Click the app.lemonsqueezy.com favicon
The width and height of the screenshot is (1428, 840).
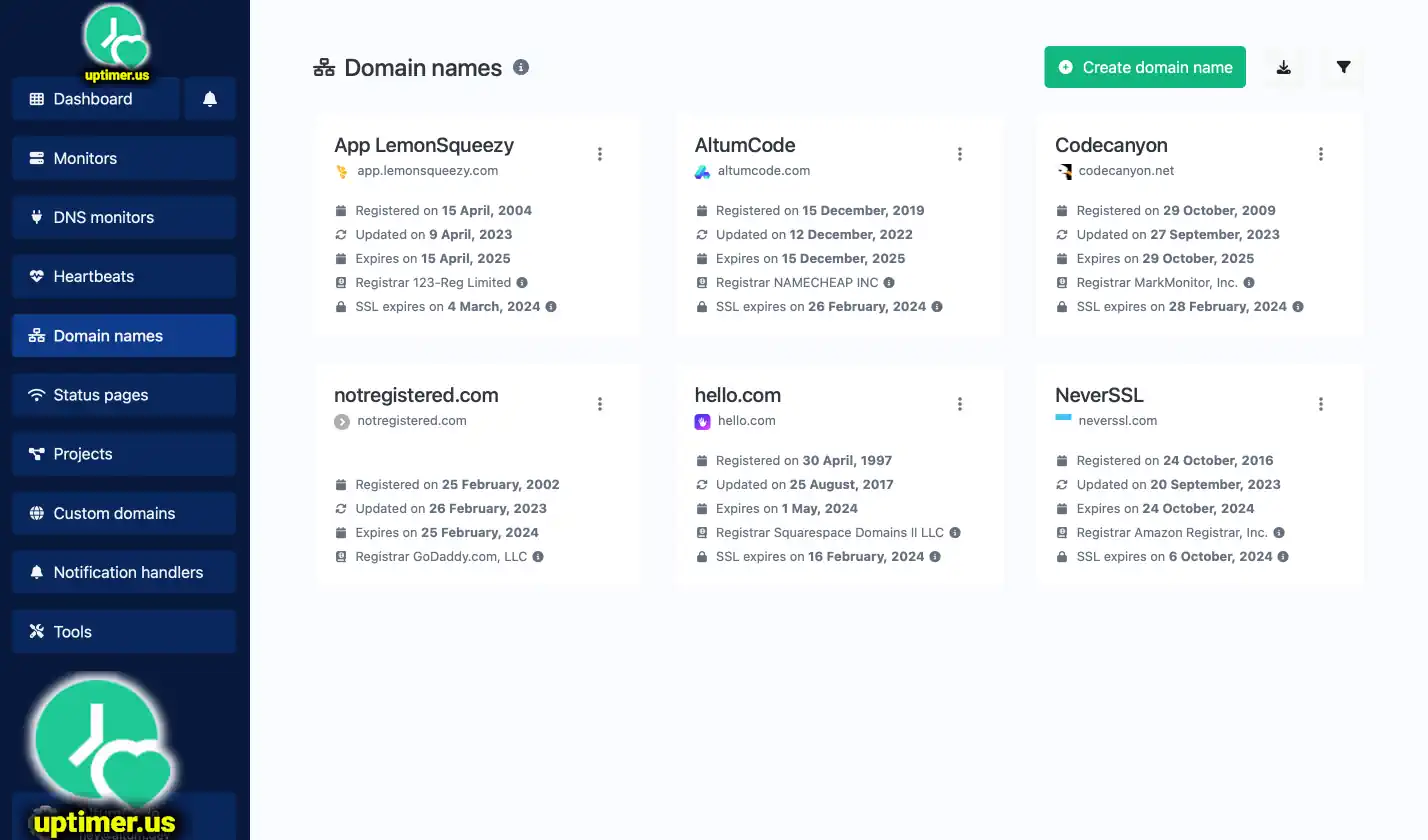click(x=342, y=171)
